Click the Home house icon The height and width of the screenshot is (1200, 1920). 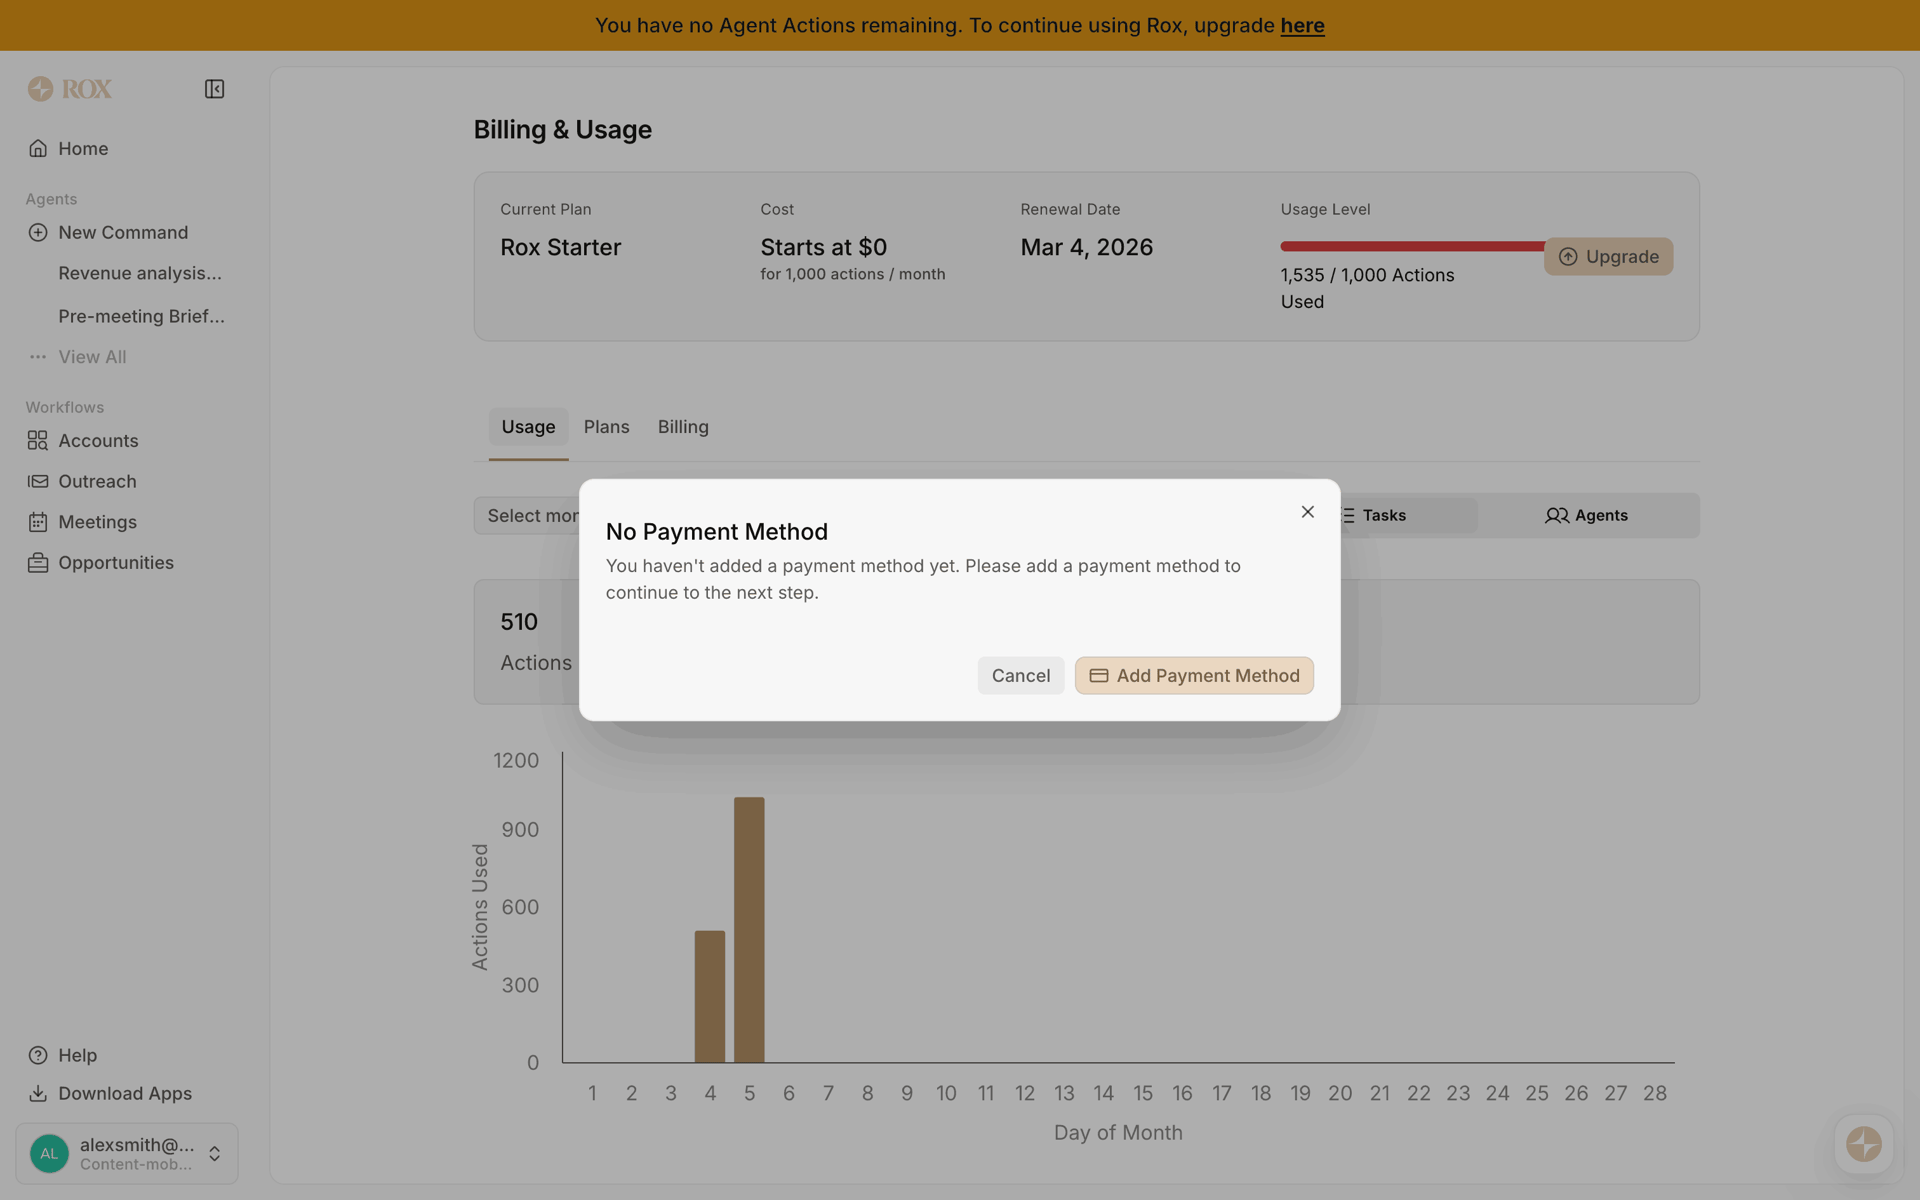[38, 148]
